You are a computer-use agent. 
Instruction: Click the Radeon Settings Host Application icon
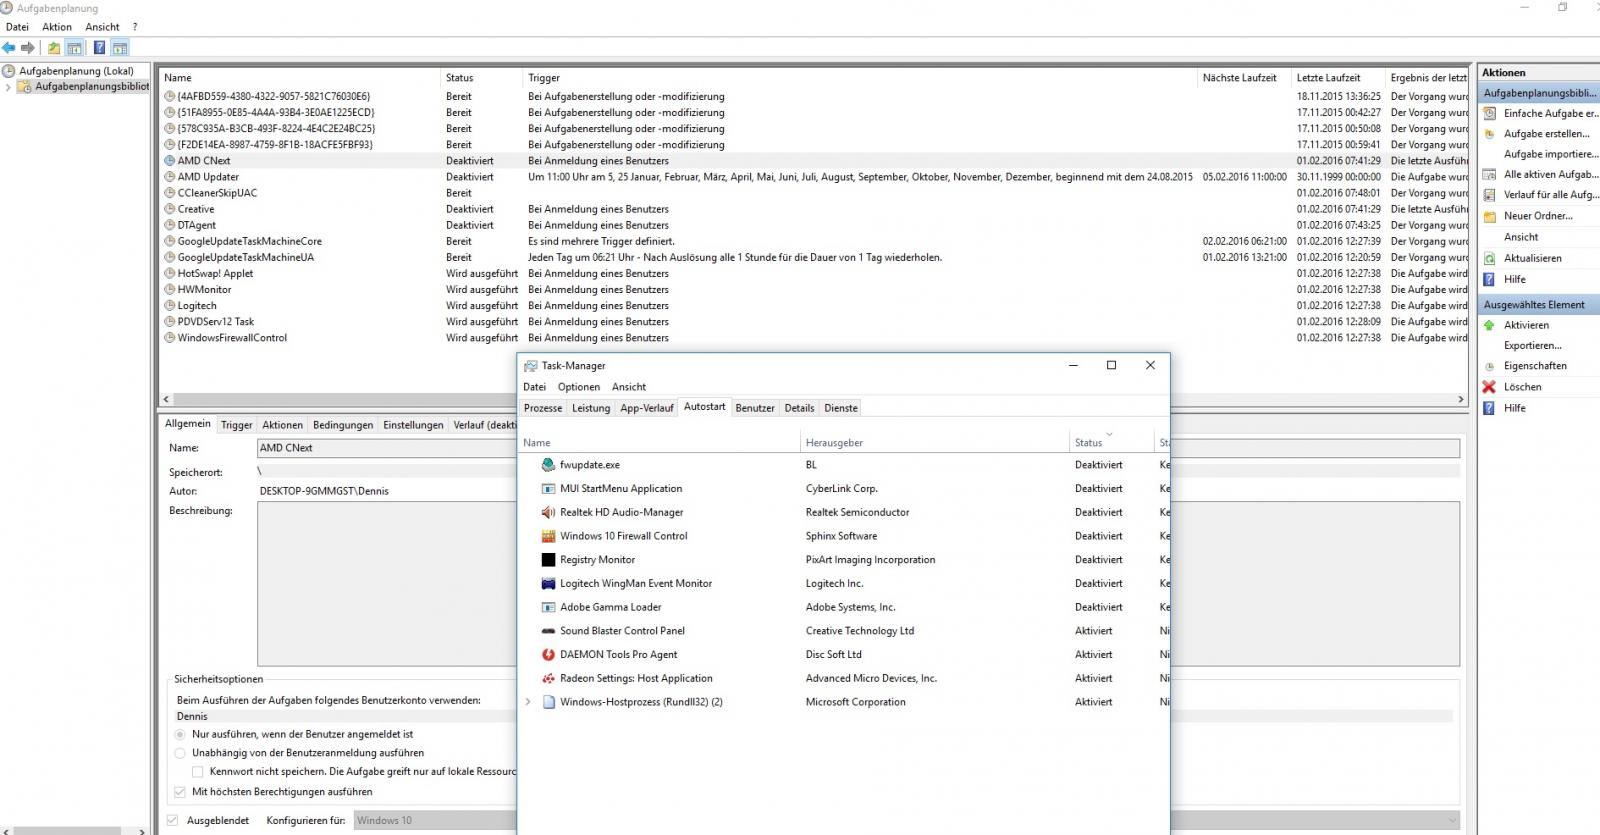[548, 678]
